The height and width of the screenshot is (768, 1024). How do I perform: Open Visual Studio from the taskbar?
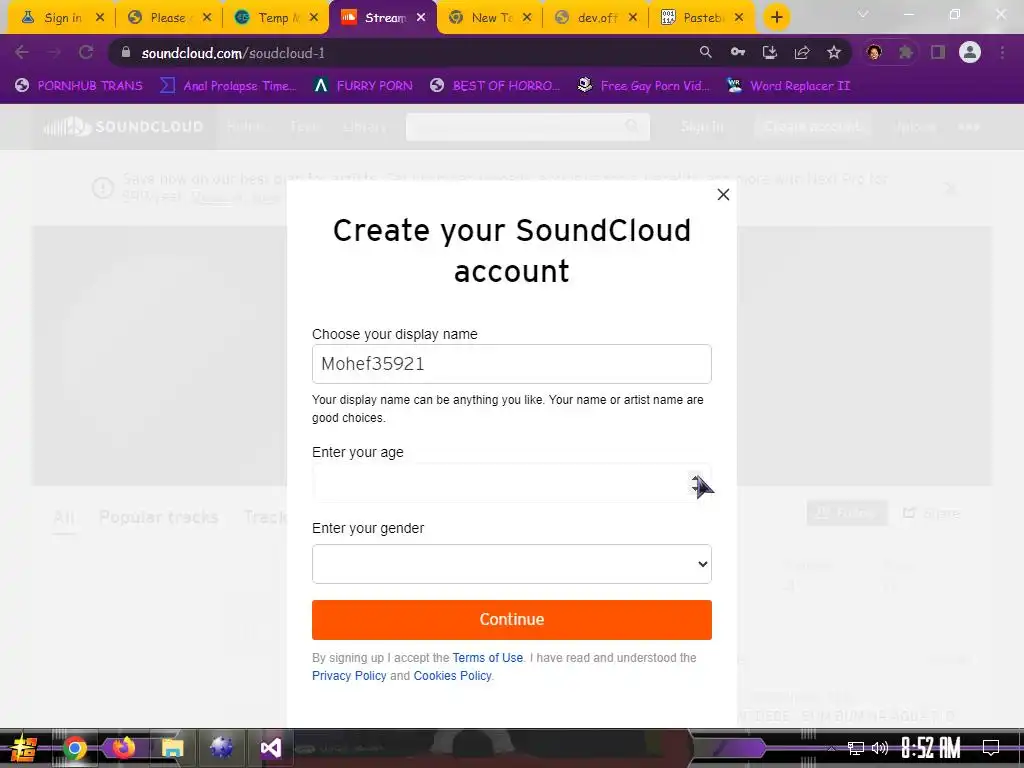[x=270, y=748]
